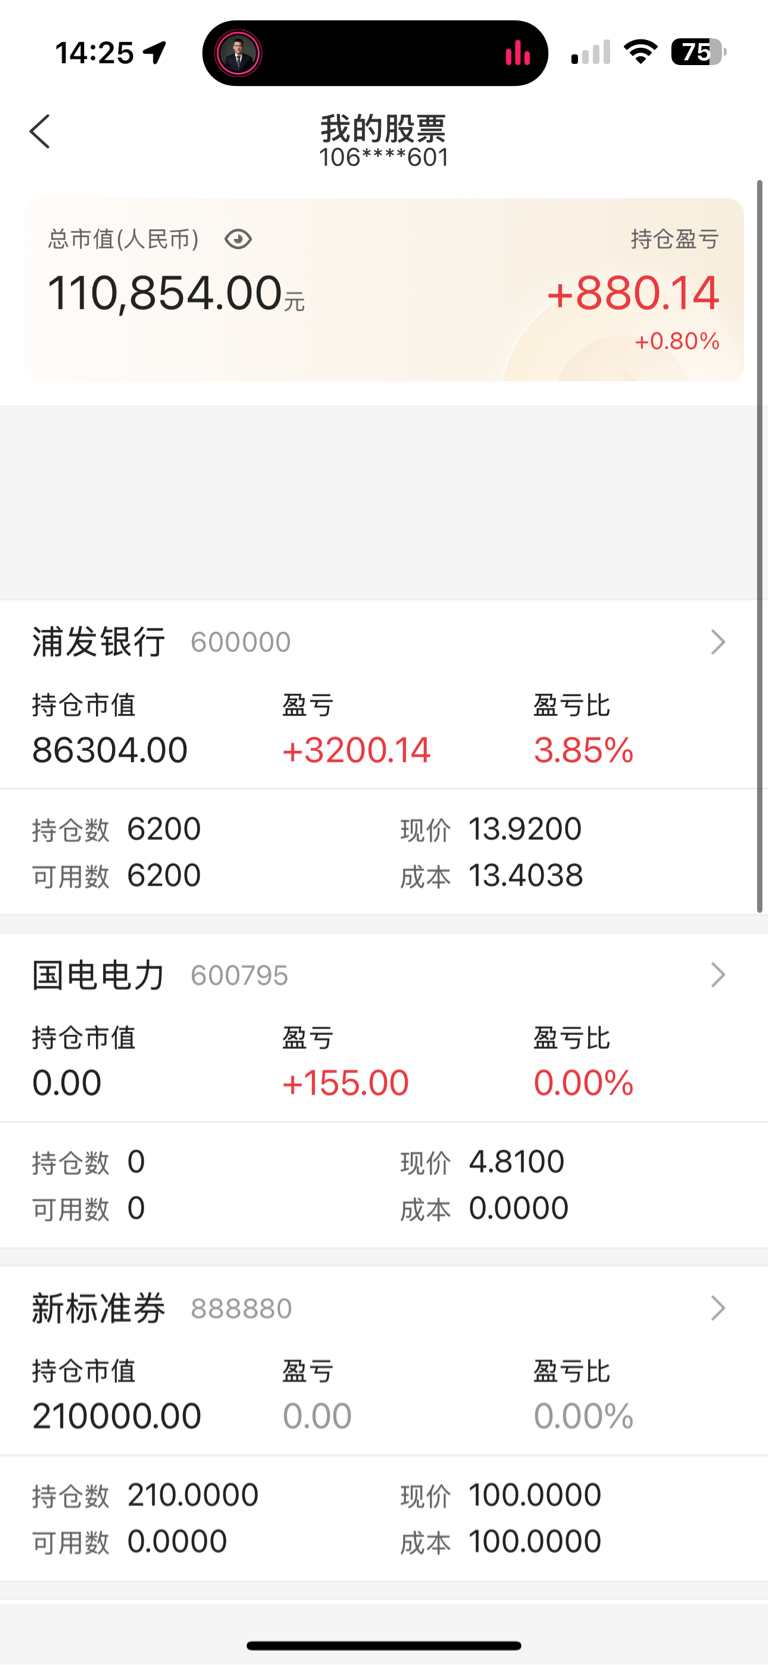
Task: Tap the cellular signal bars icon
Action: 590,53
